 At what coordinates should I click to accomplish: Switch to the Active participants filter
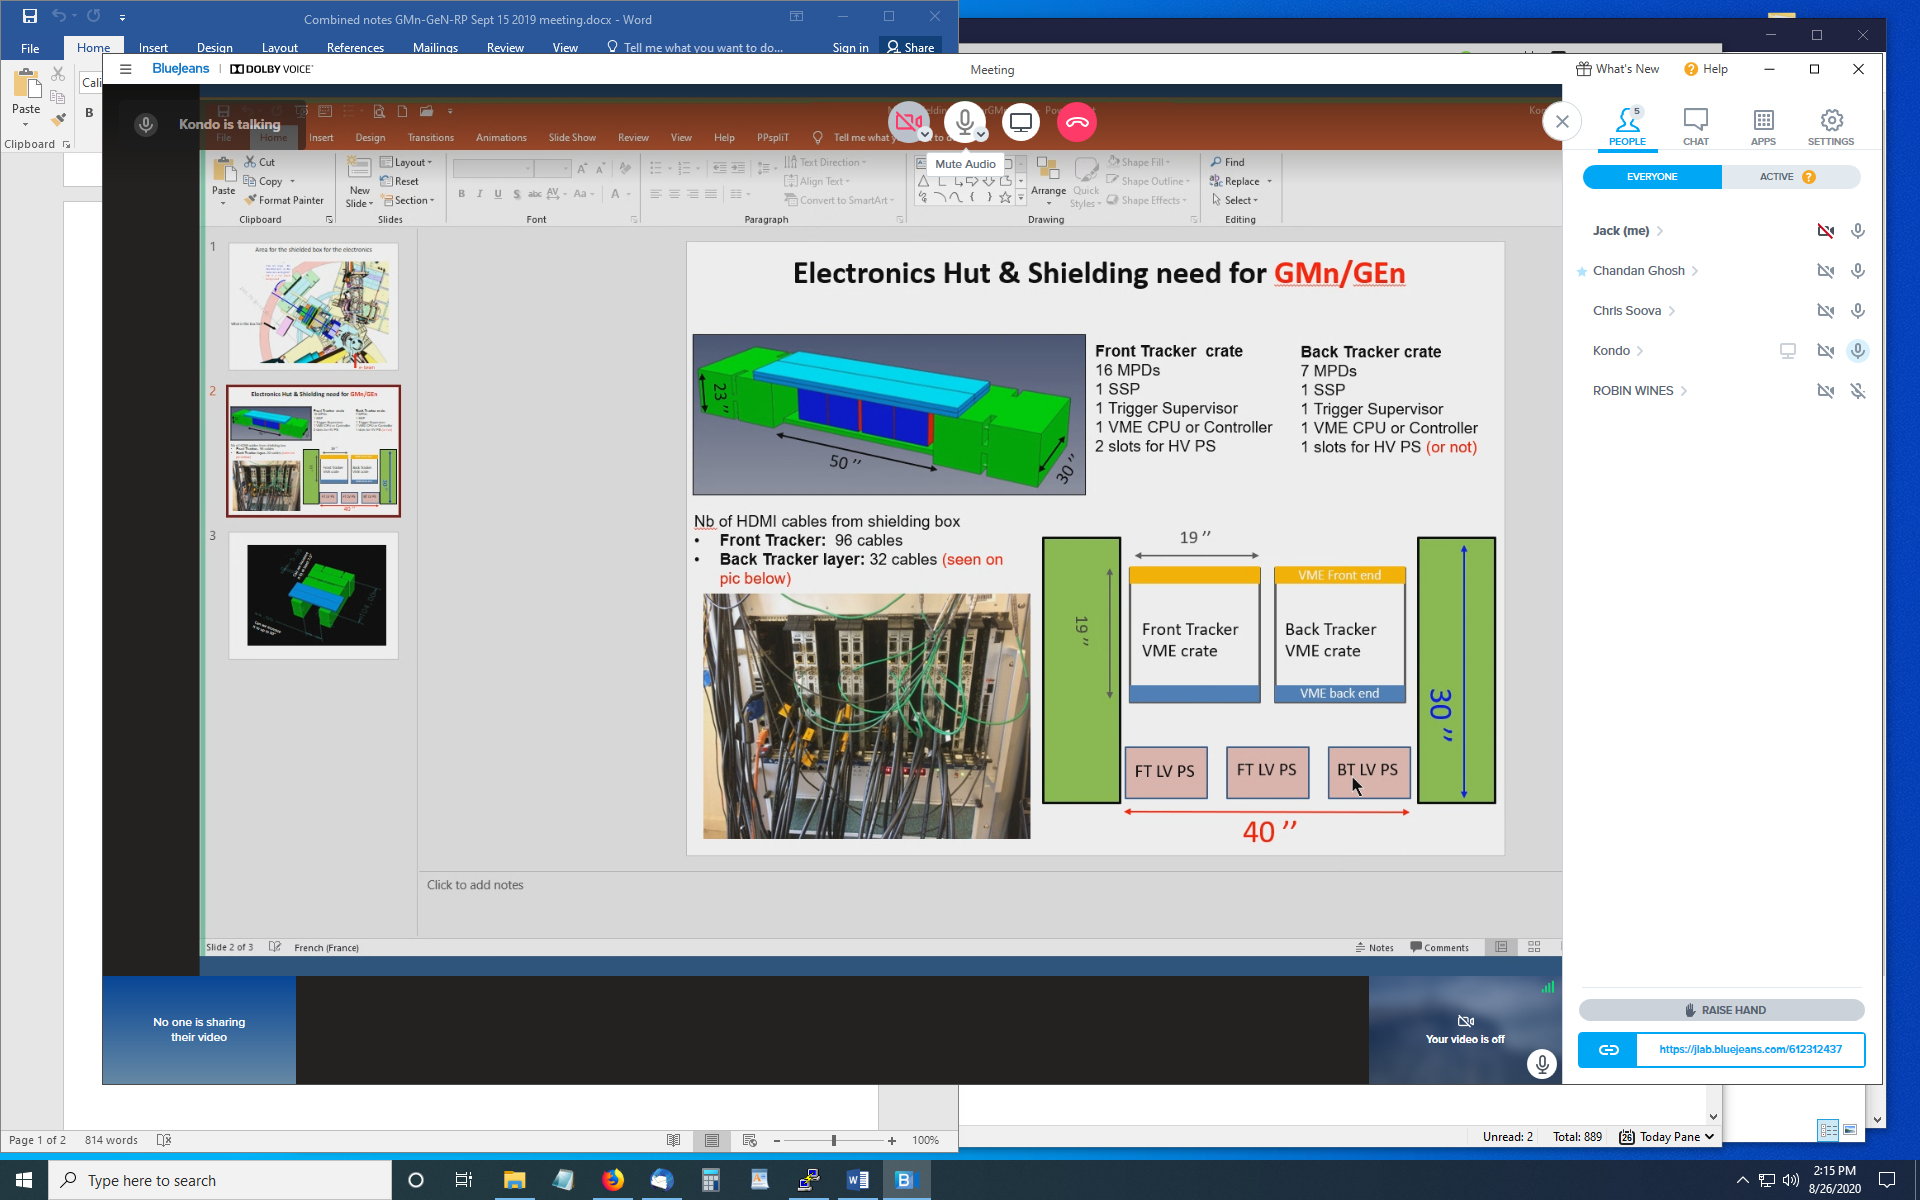tap(1777, 177)
